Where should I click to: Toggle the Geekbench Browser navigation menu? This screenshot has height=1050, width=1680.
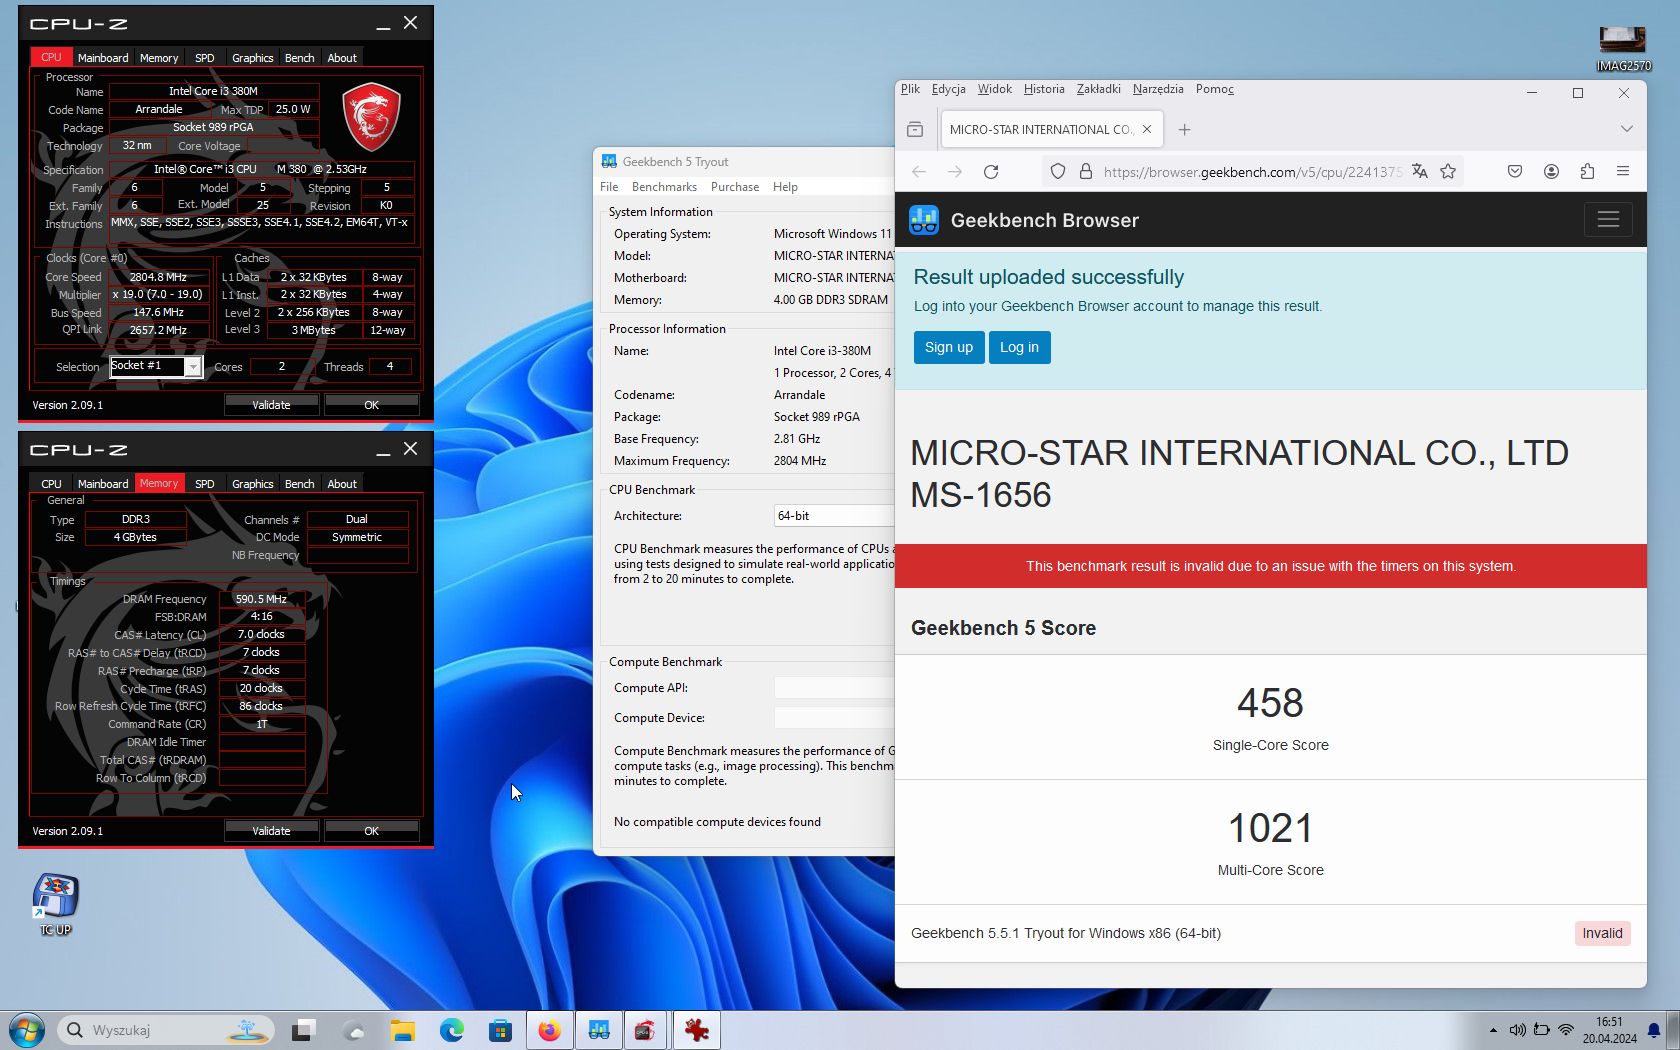(1608, 220)
